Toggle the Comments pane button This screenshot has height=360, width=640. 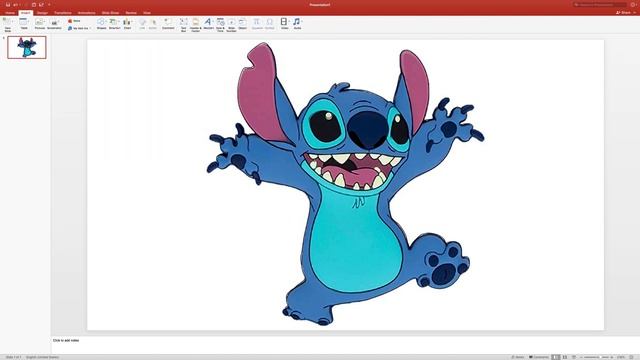[x=539, y=357]
